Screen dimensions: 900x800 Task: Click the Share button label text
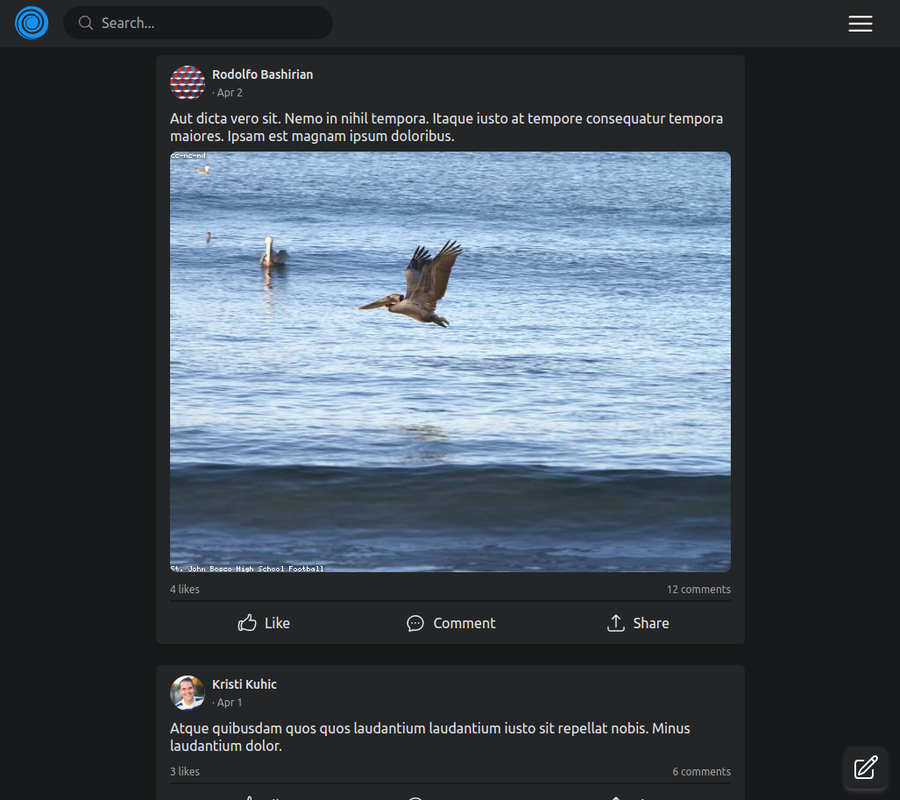tap(652, 623)
